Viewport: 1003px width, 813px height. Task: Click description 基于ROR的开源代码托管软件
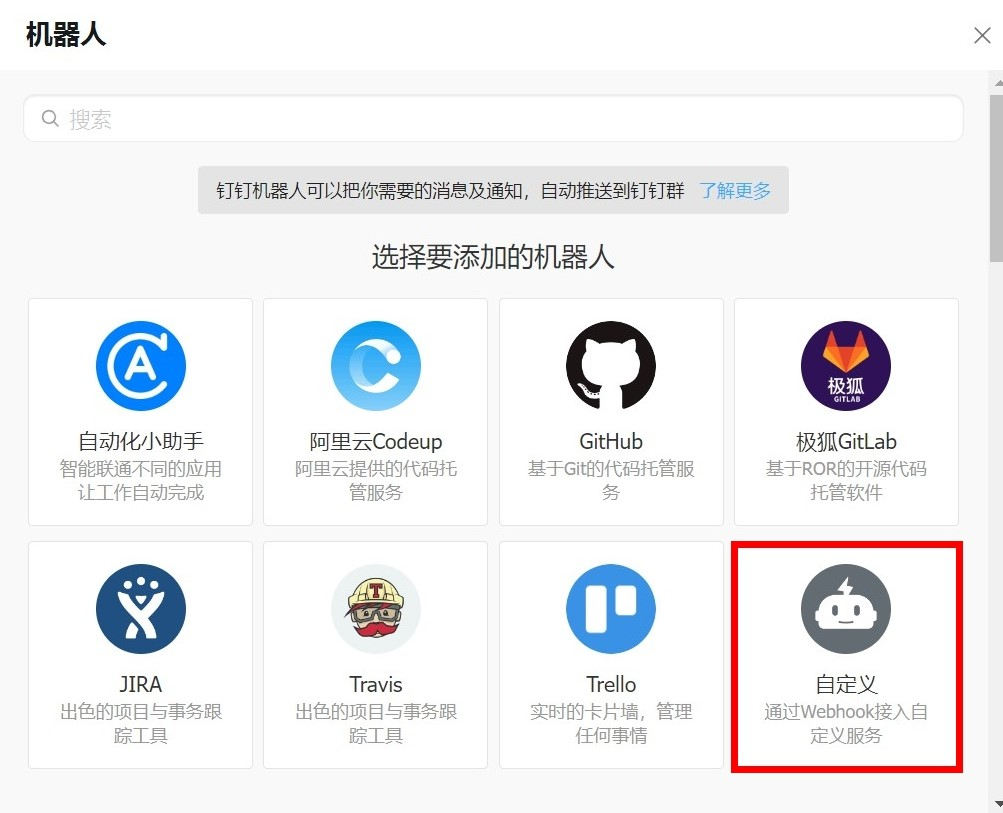coord(846,480)
